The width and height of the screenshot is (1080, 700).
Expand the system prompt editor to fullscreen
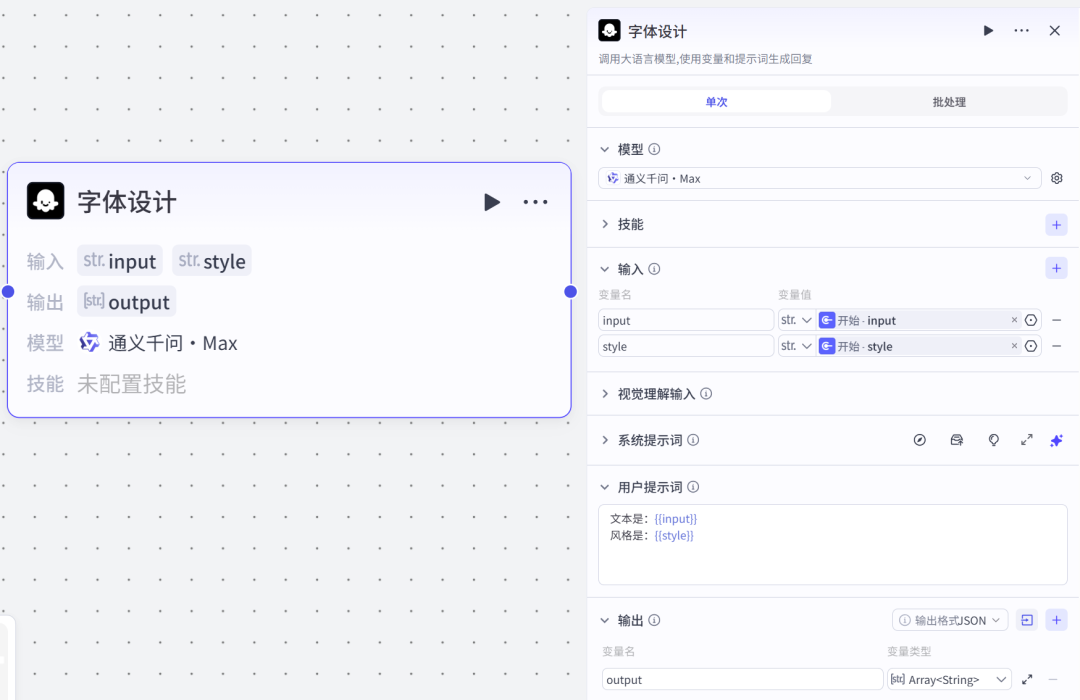coord(1026,440)
